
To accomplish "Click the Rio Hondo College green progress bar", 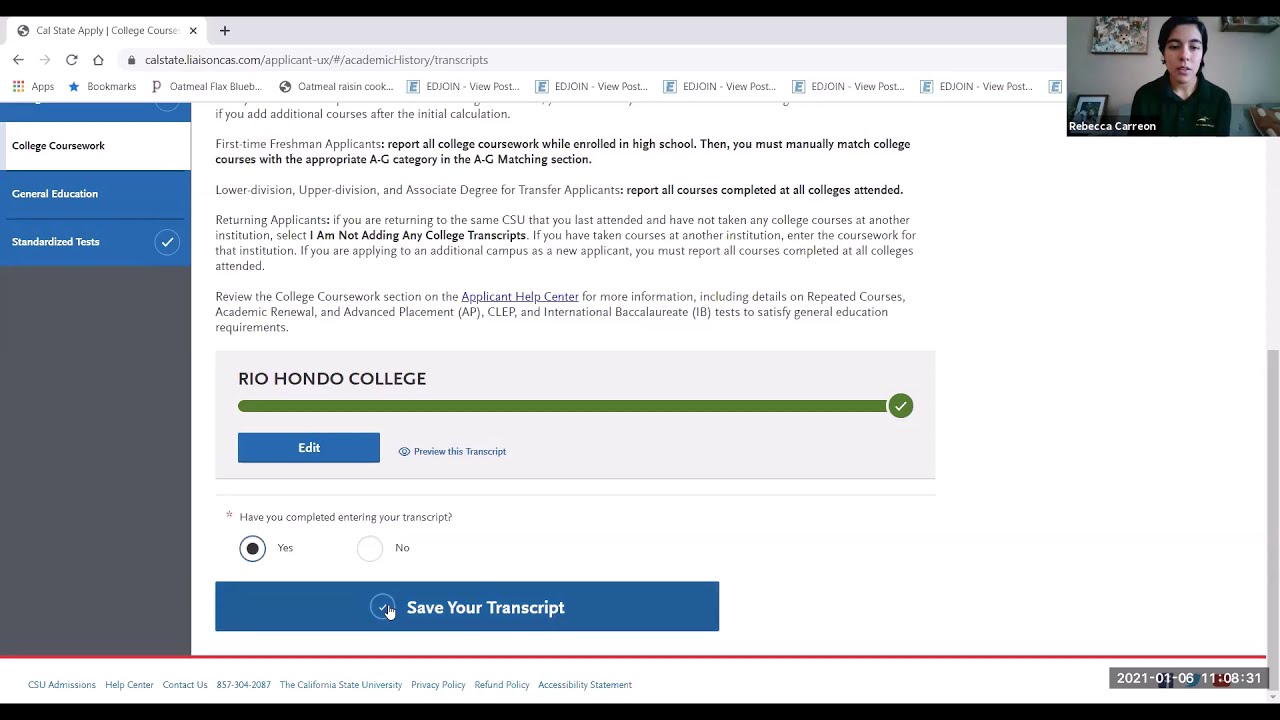I will [x=562, y=406].
